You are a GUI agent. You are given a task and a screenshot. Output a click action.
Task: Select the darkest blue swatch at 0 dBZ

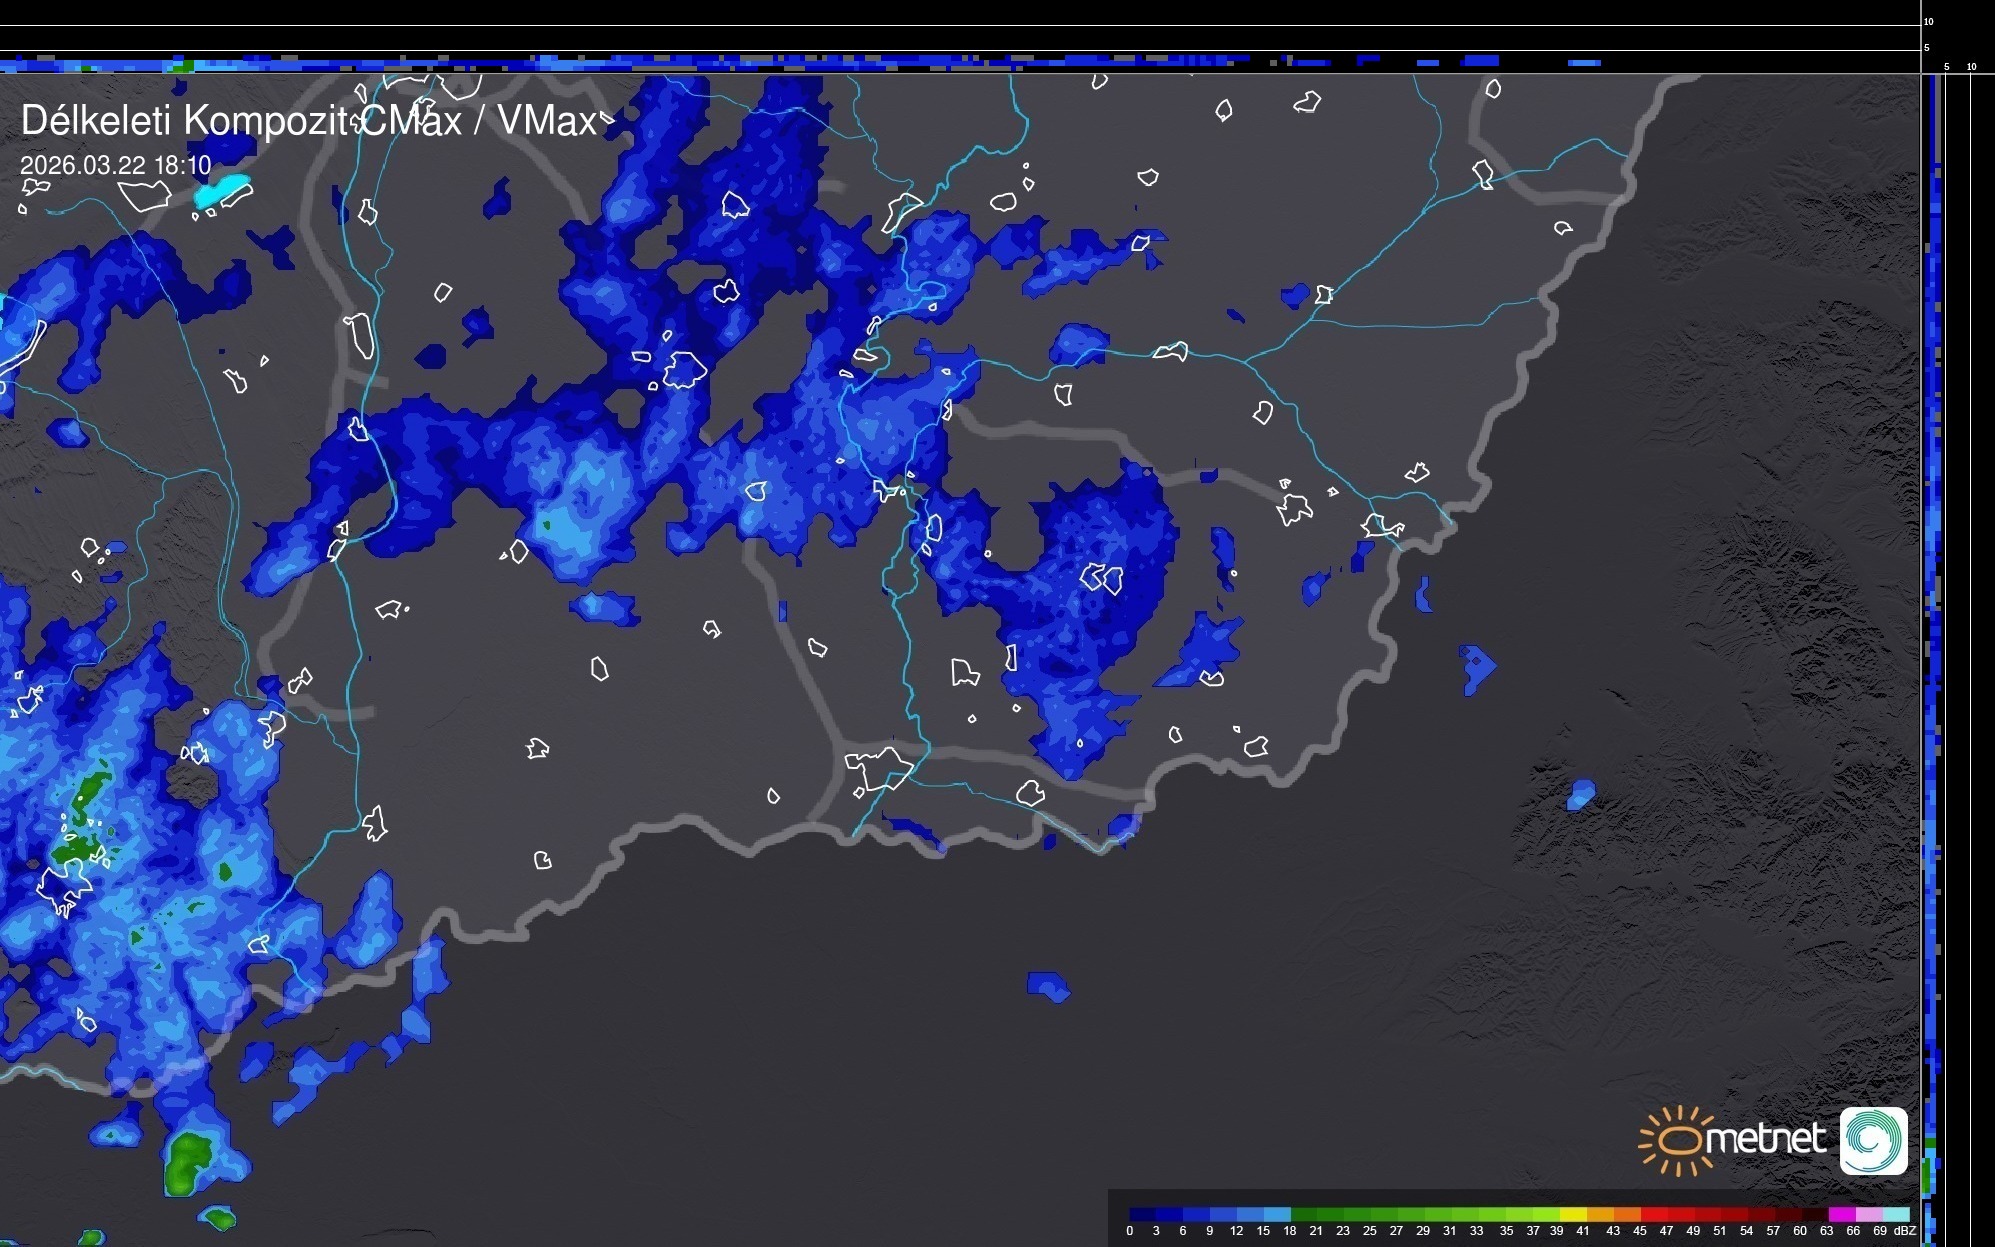coord(1142,1214)
